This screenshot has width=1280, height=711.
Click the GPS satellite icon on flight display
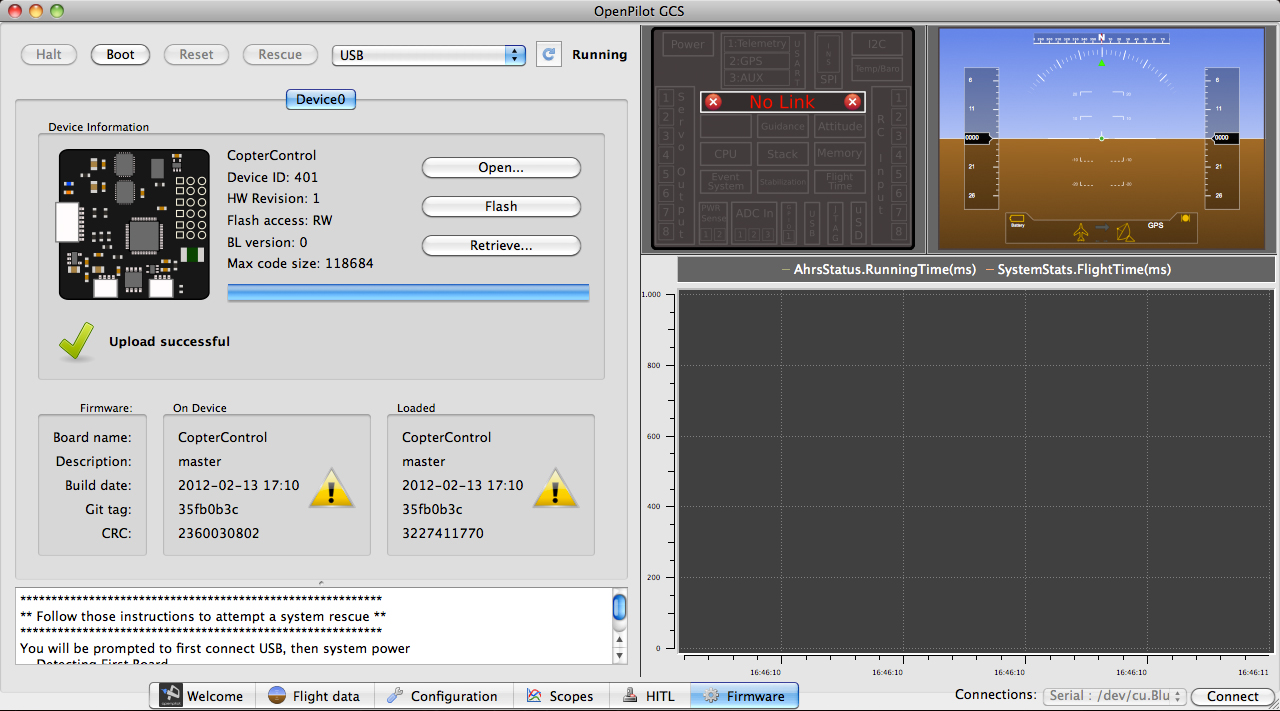pos(1185,218)
